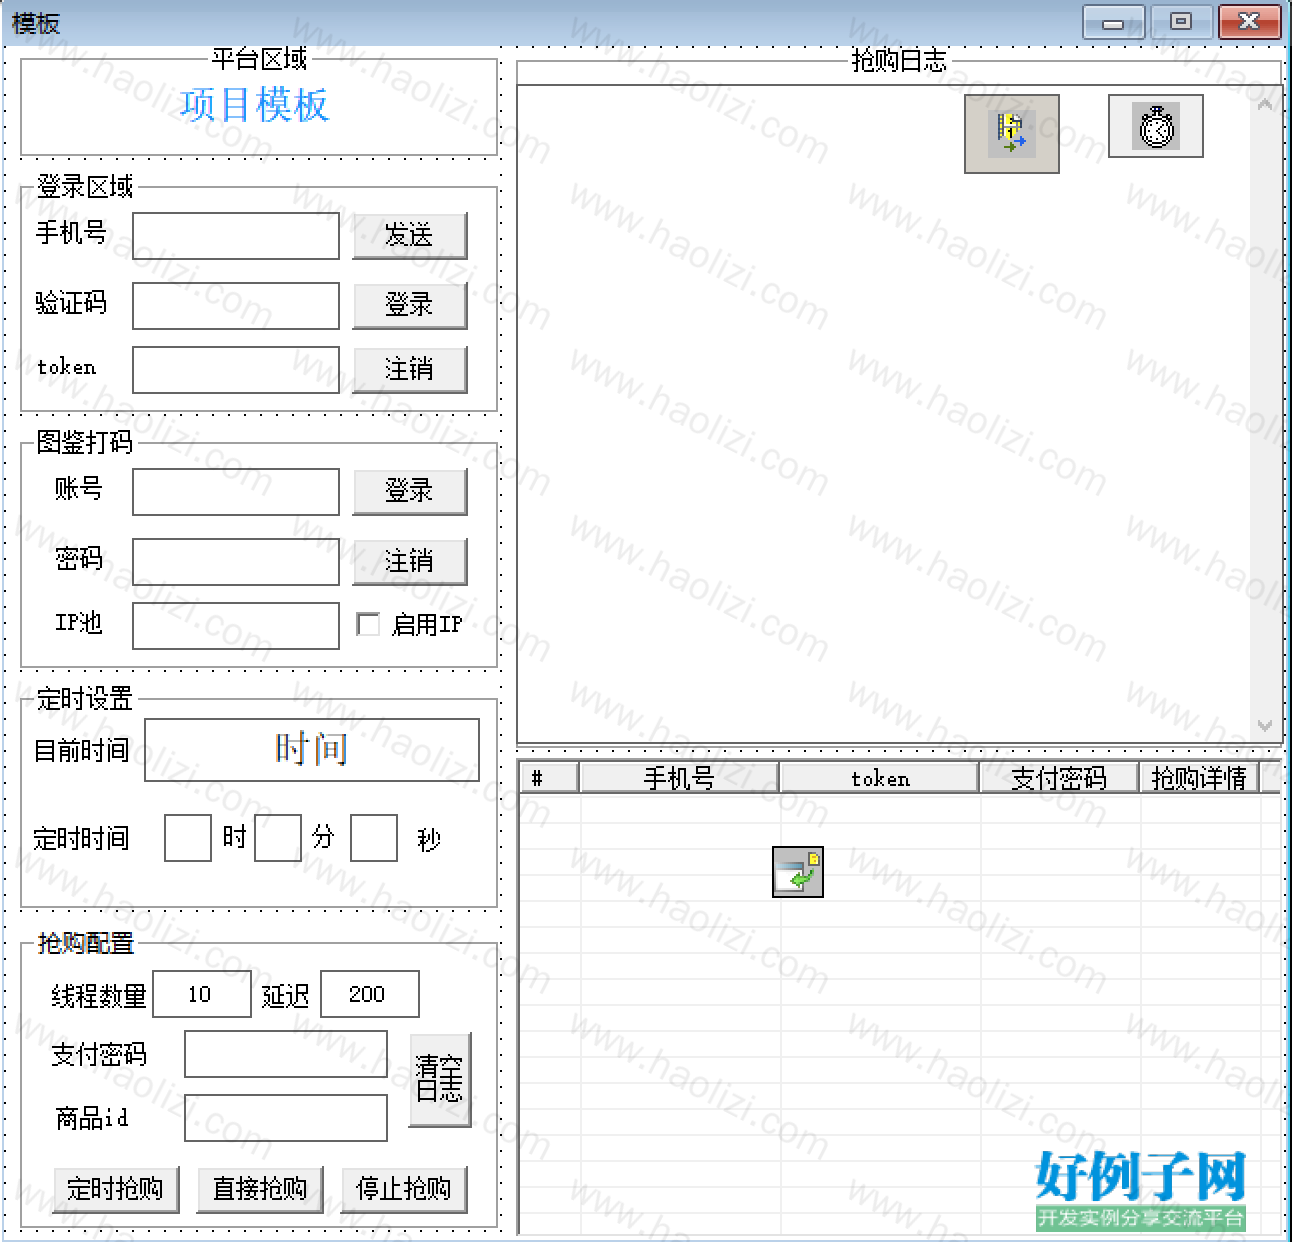Enable the 启用IP checkbox

(x=368, y=624)
